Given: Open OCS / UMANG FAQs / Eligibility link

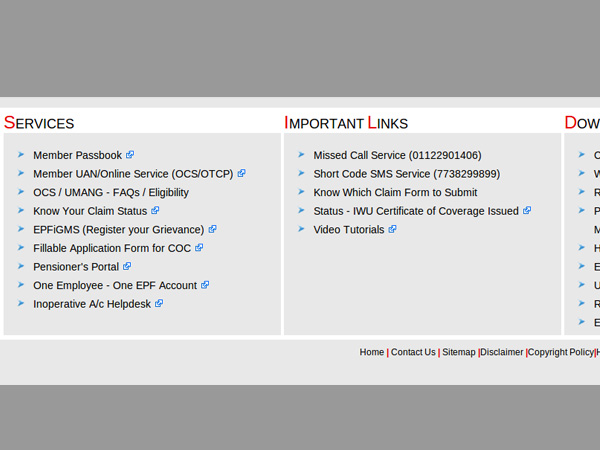Looking at the screenshot, I should click(110, 192).
